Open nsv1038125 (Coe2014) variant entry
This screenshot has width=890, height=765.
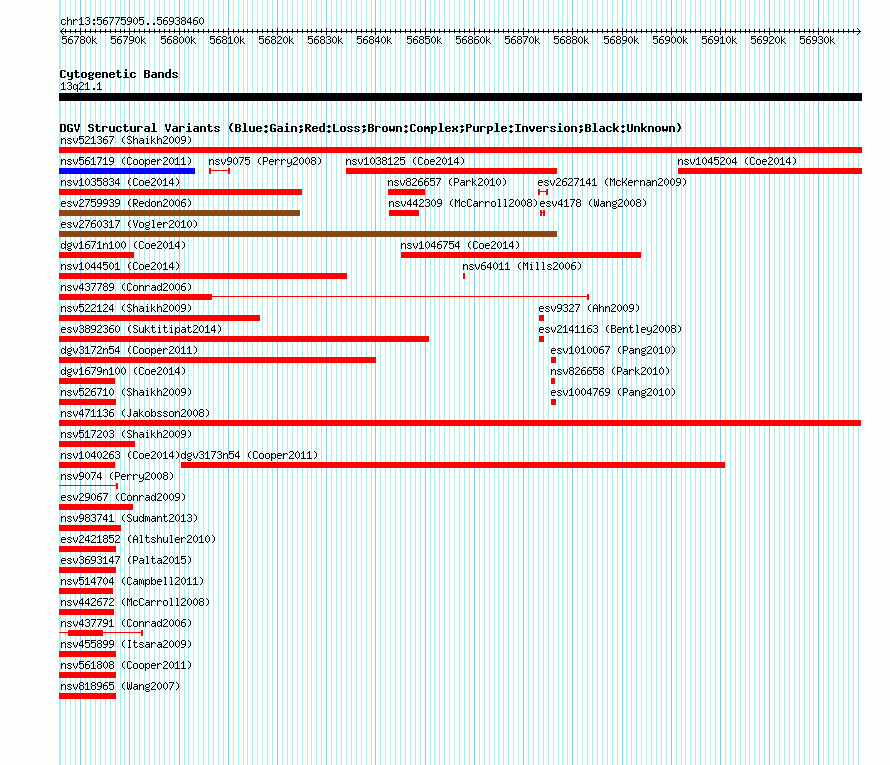(x=405, y=161)
